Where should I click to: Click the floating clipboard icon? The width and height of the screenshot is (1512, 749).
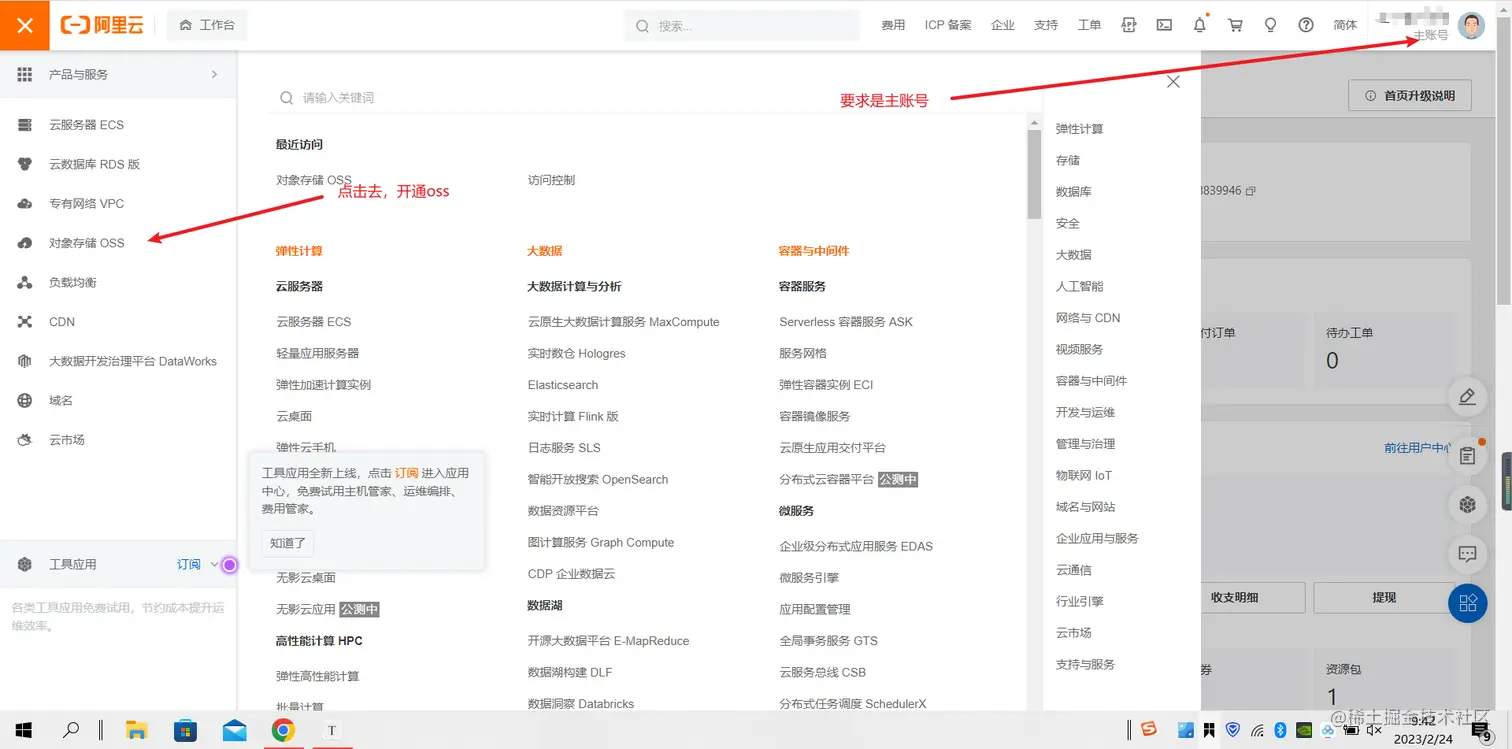[x=1467, y=456]
